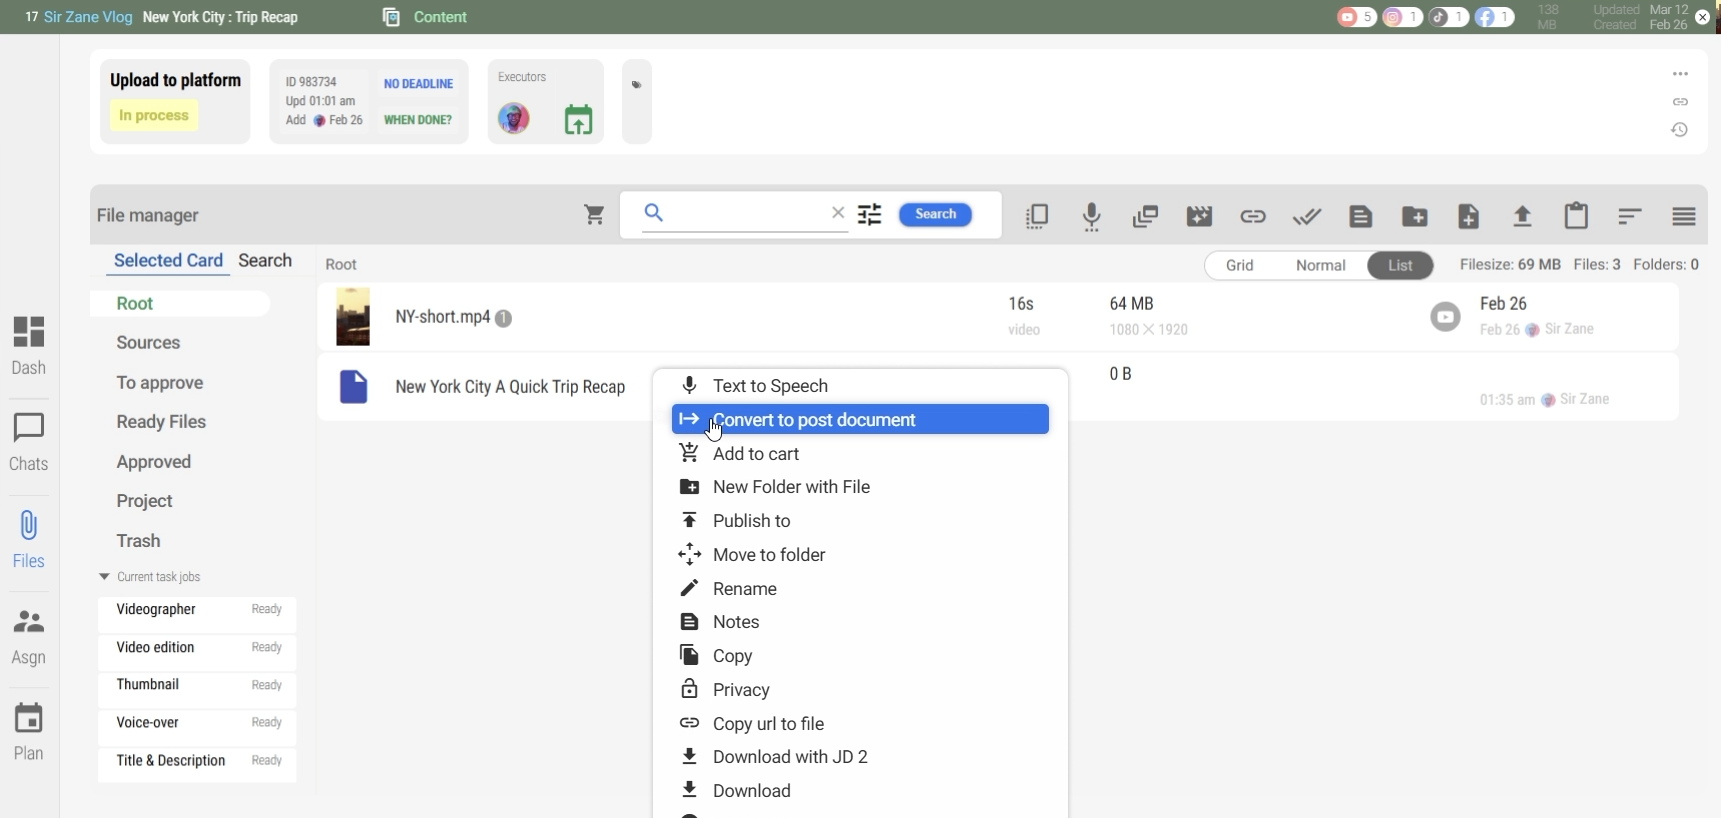This screenshot has width=1721, height=818.
Task: Open the Chats sidebar icon
Action: click(x=29, y=442)
